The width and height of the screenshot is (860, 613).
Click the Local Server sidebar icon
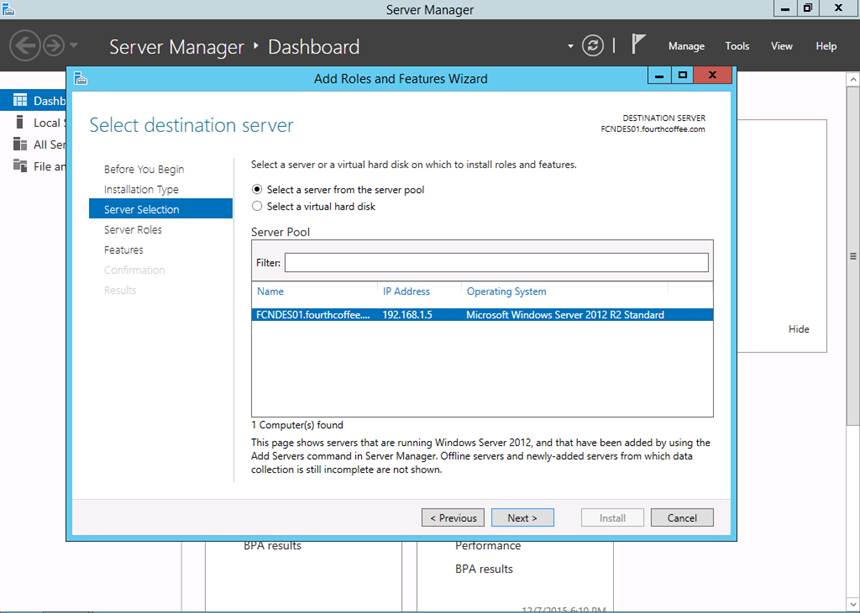[20, 122]
